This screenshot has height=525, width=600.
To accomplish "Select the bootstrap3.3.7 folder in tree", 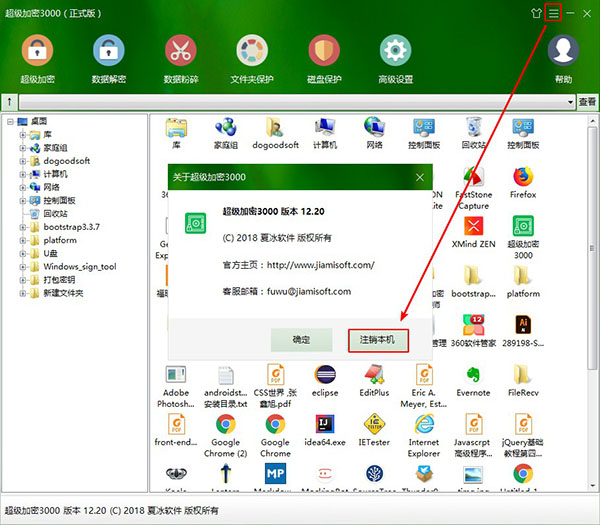I will (x=70, y=227).
